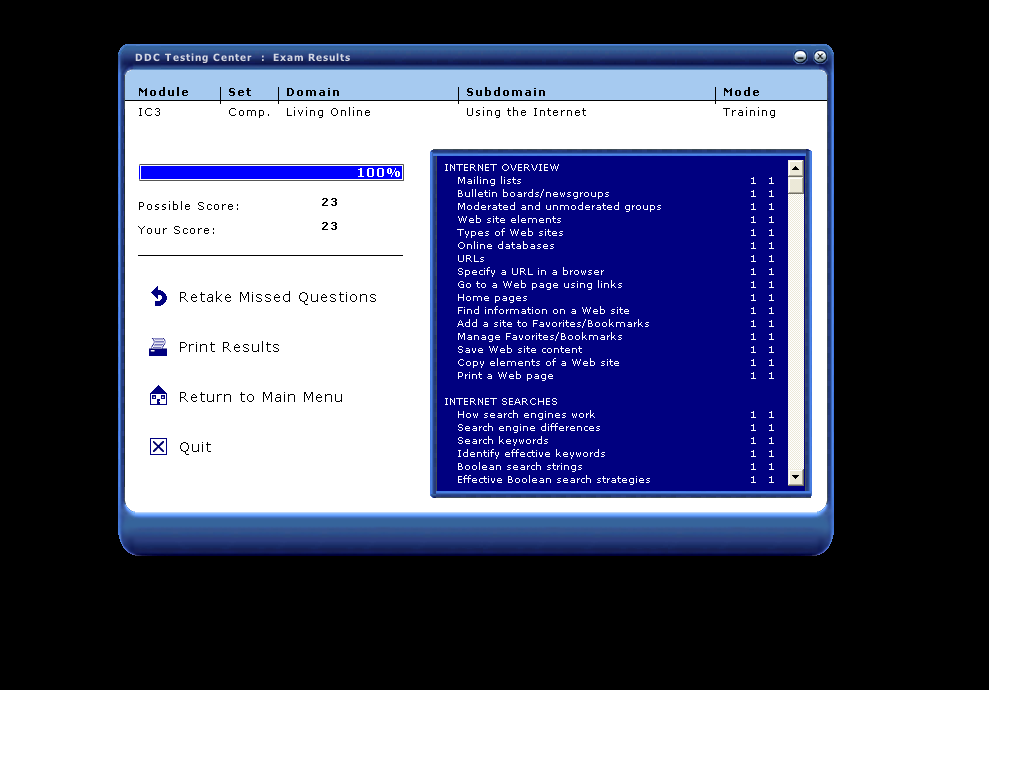Screen dimensions: 1024x768
Task: Click the results list scroll down arrow
Action: pyautogui.click(x=795, y=477)
